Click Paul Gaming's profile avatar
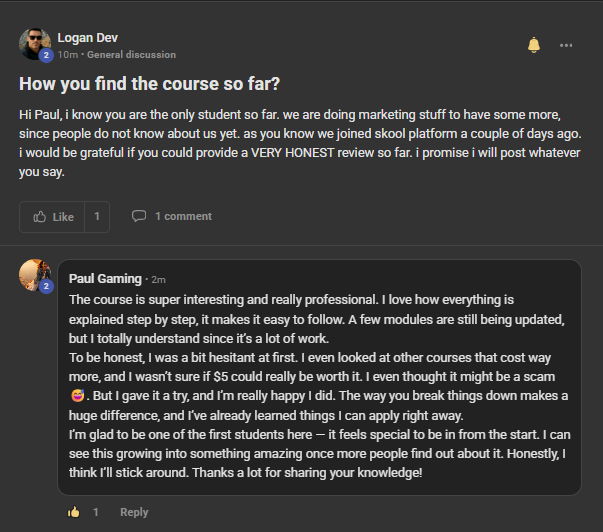 [x=35, y=275]
